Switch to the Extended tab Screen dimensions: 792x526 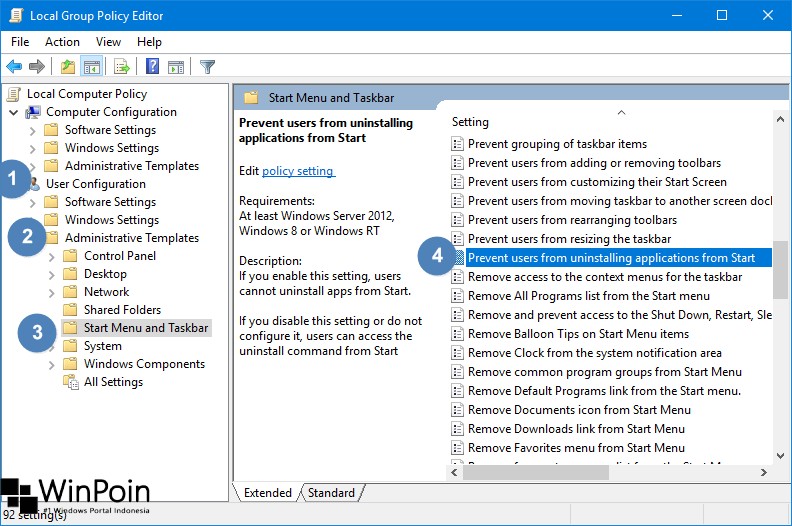pyautogui.click(x=268, y=493)
